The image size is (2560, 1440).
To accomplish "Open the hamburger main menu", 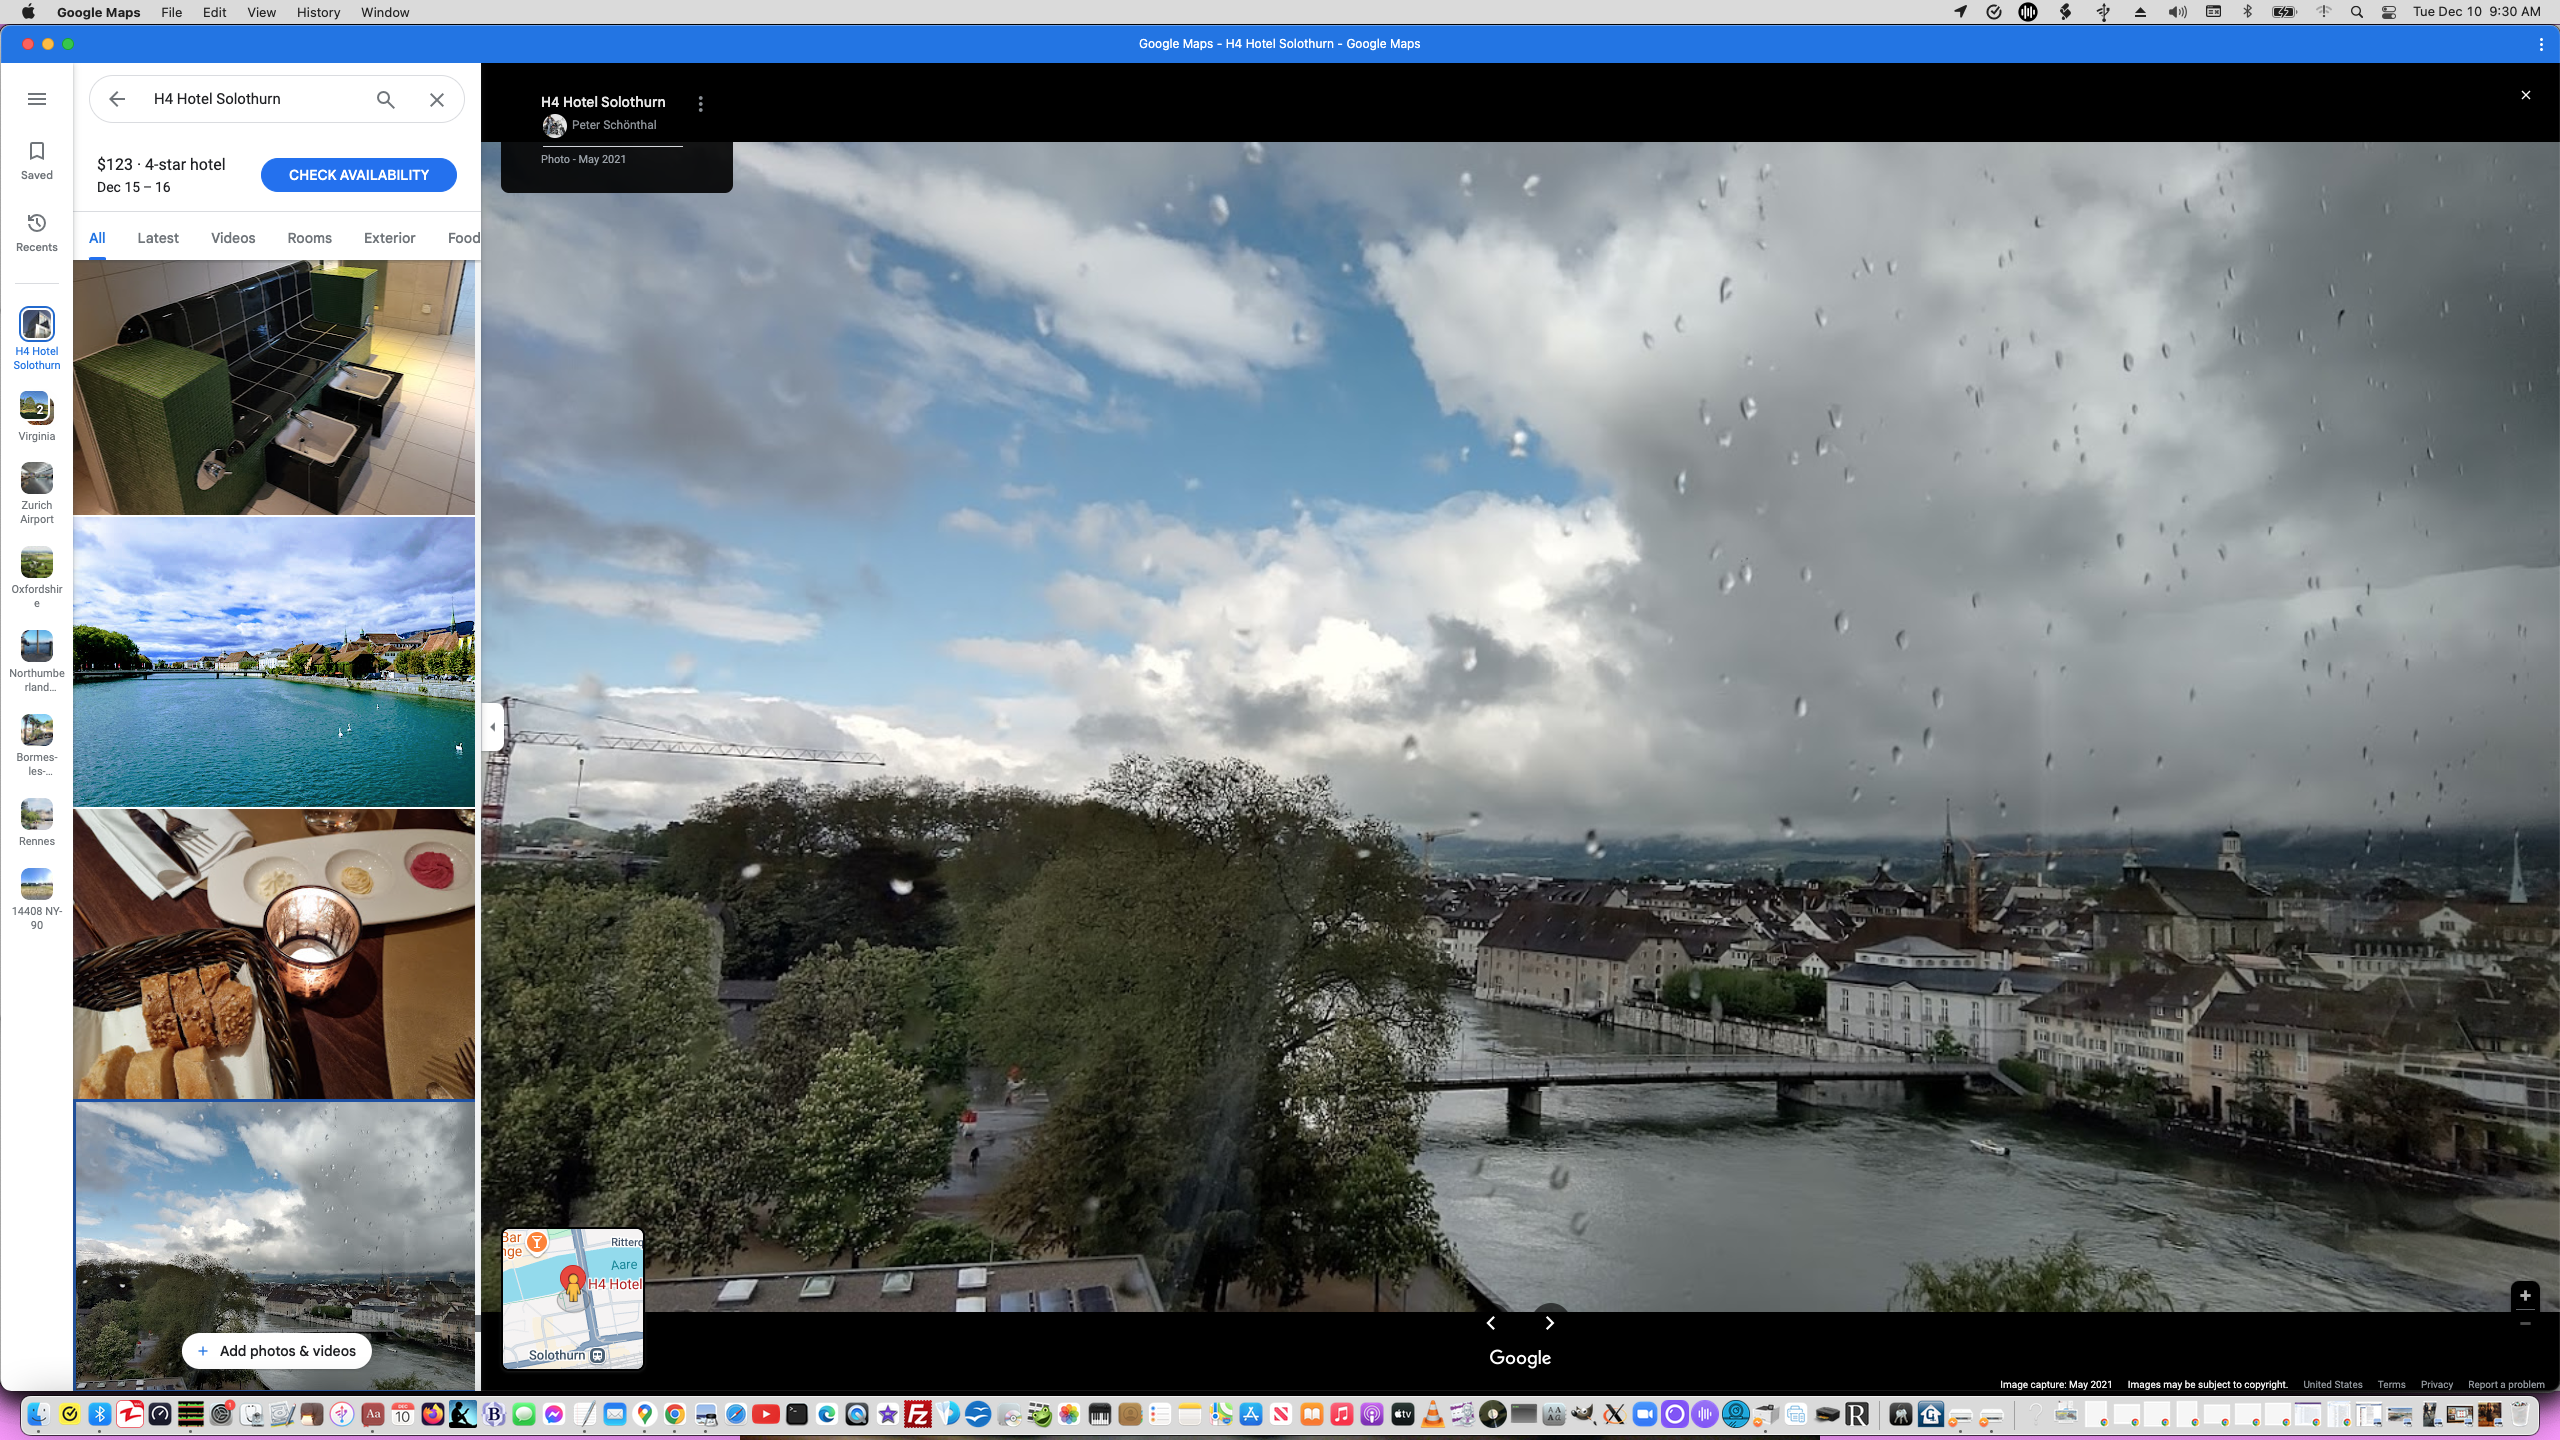I will tap(37, 99).
